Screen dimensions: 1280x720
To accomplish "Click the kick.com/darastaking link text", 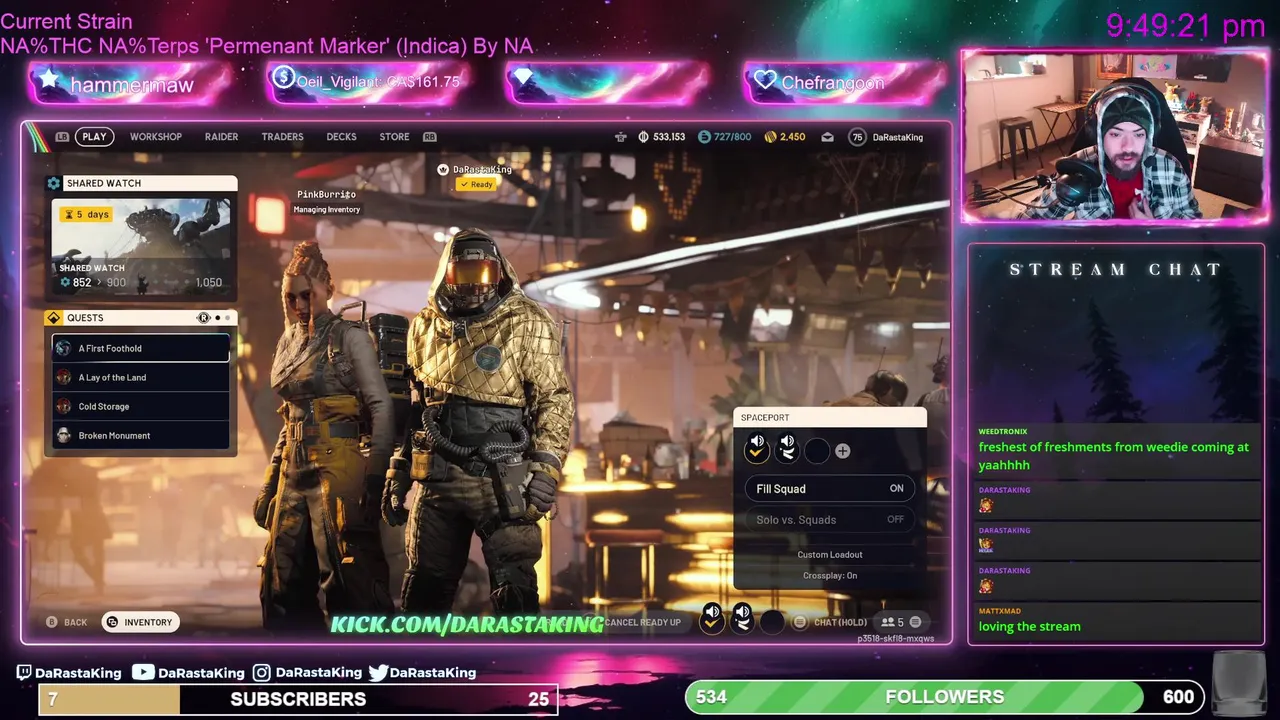I will click(x=467, y=625).
